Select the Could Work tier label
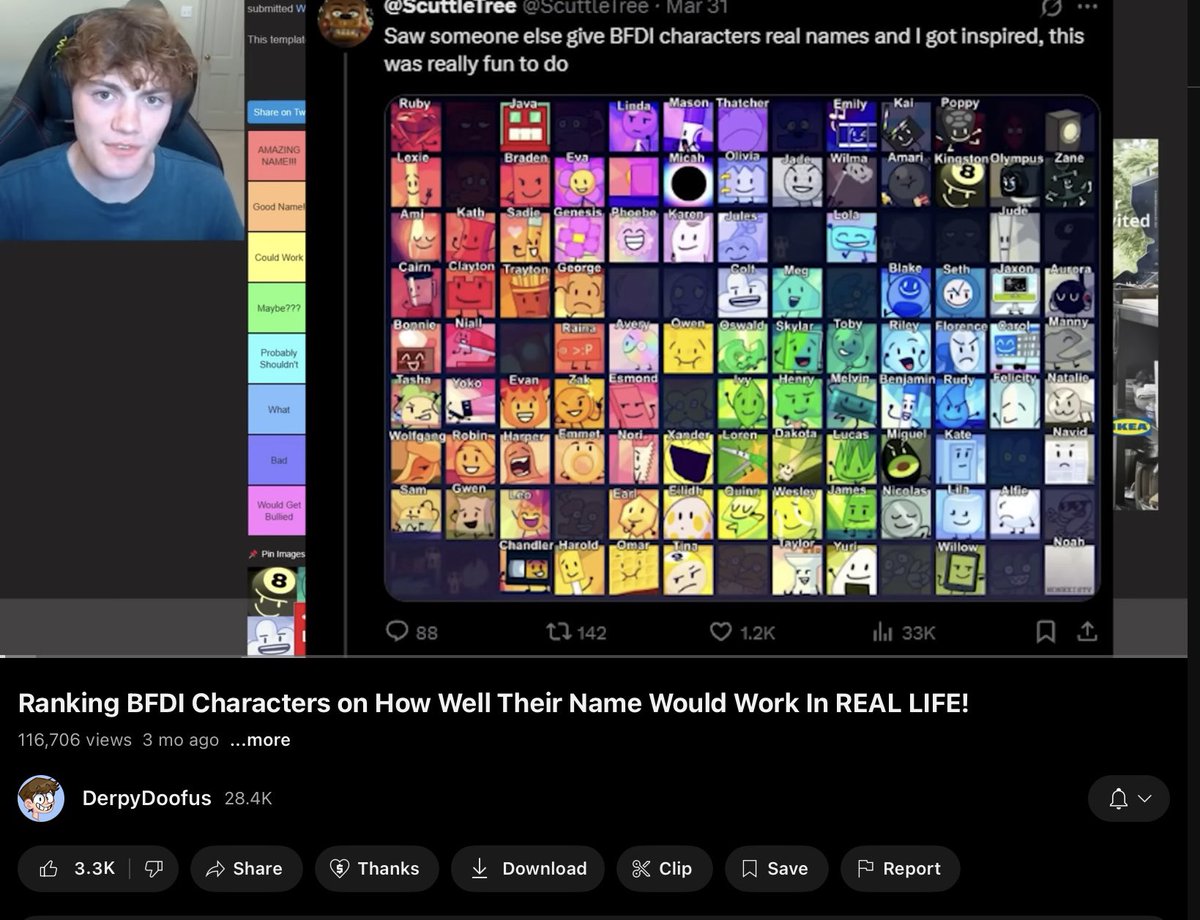The image size is (1200, 920). [277, 257]
